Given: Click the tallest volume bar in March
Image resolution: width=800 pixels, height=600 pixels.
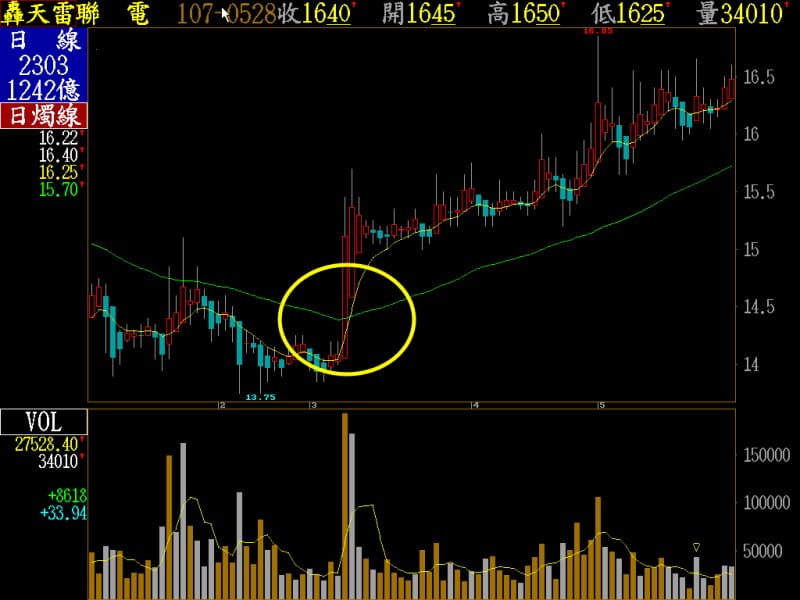Looking at the screenshot, I should tap(345, 505).
